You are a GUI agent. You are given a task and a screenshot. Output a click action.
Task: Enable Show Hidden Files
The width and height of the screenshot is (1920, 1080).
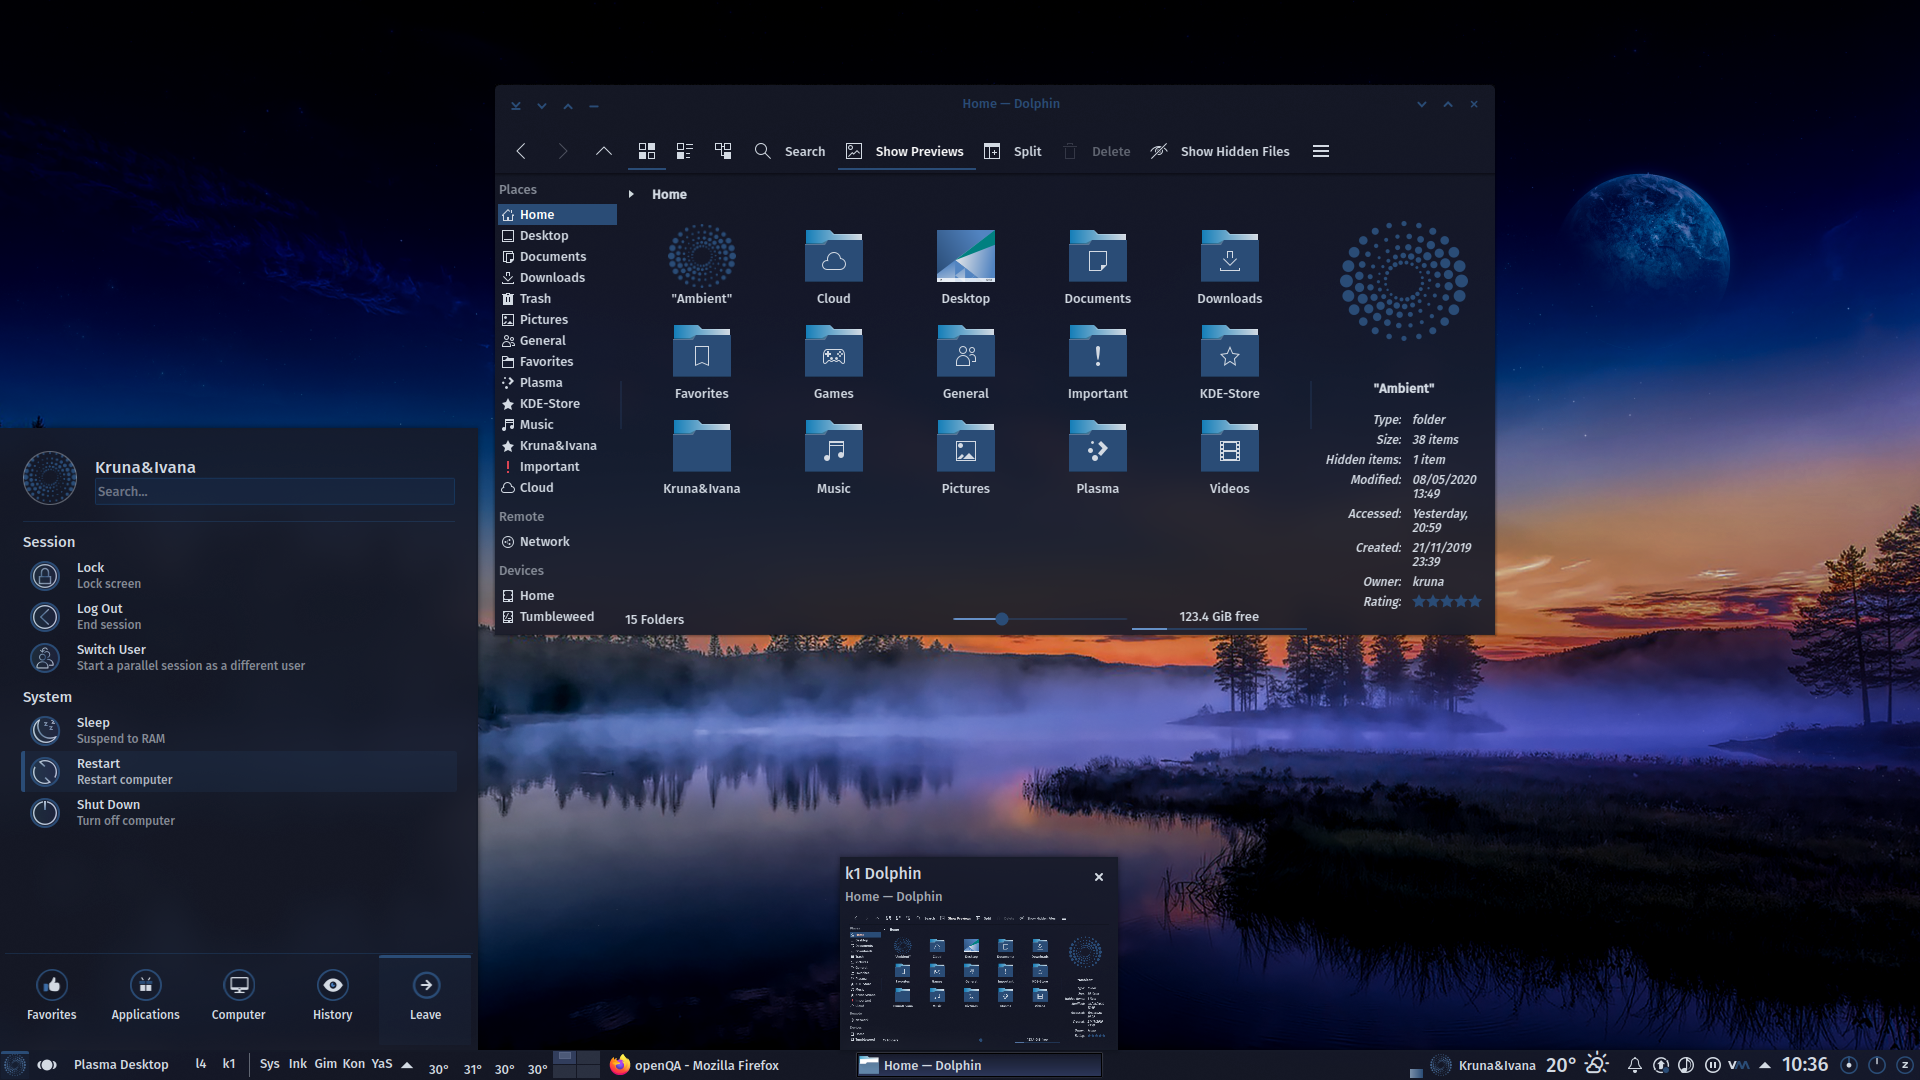click(x=1220, y=151)
